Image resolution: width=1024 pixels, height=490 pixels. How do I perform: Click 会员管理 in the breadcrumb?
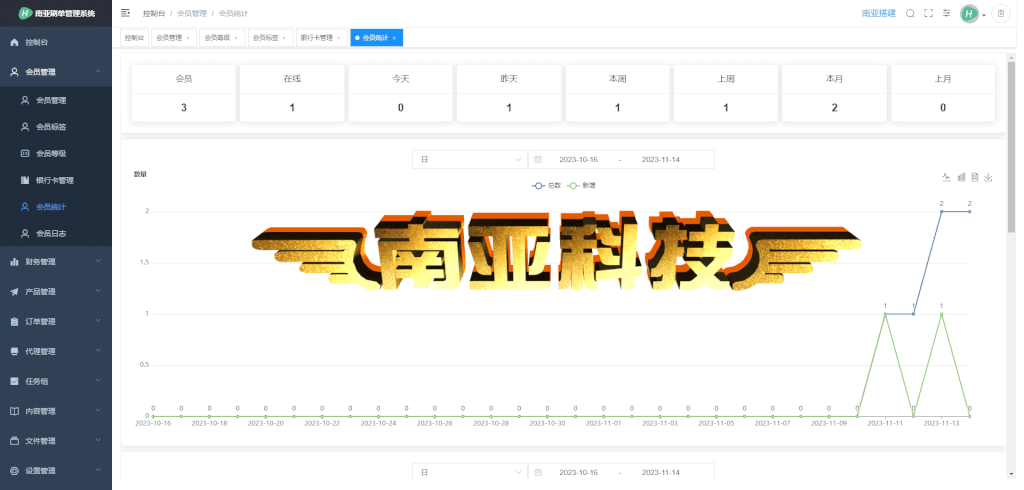[x=191, y=13]
